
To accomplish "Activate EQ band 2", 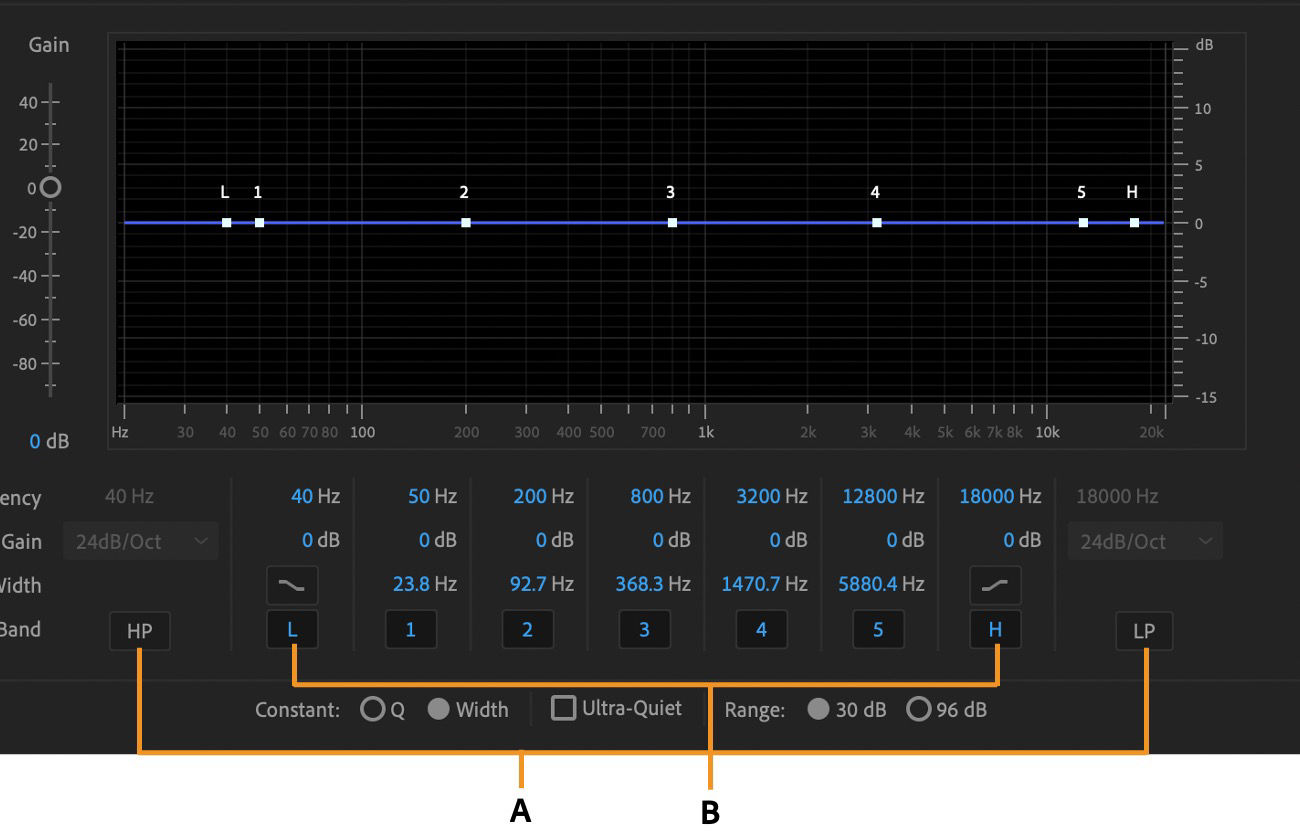I will 528,630.
